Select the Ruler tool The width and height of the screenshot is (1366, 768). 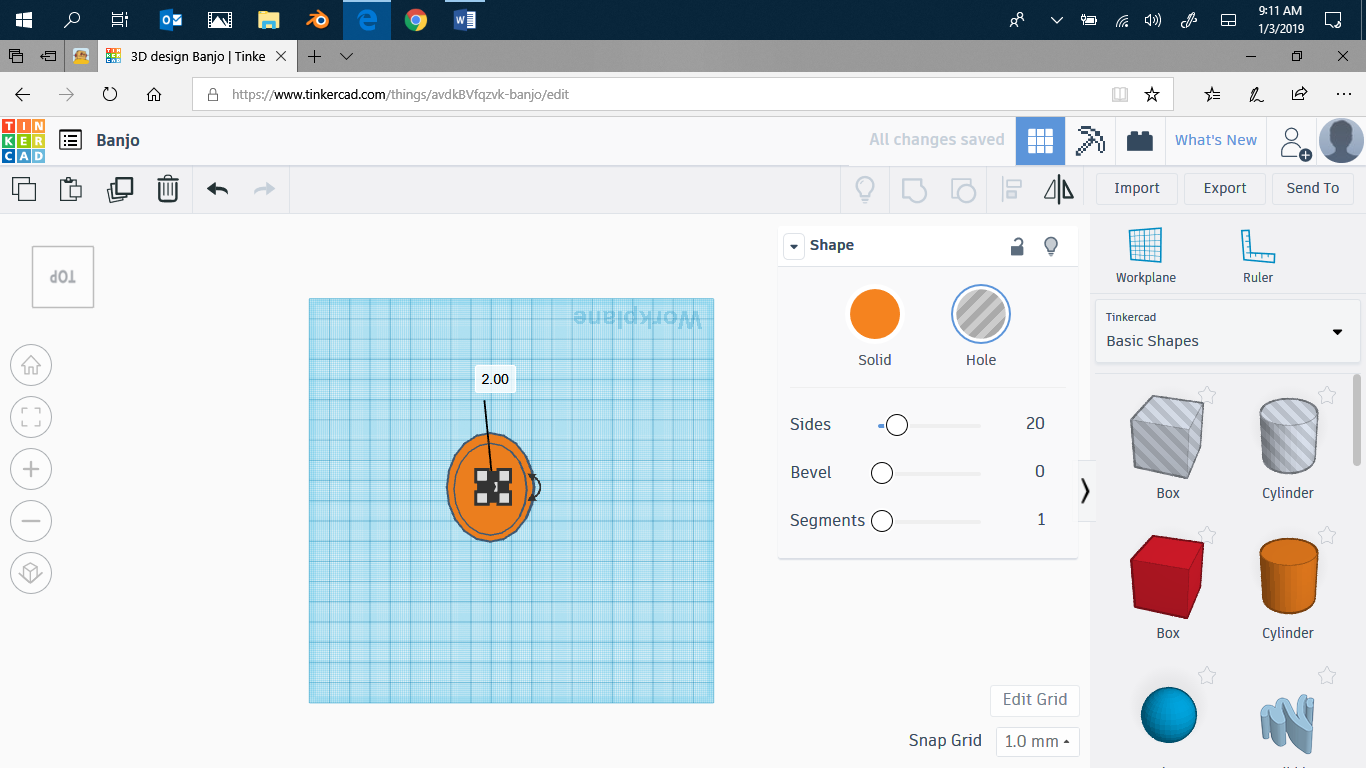tap(1258, 256)
